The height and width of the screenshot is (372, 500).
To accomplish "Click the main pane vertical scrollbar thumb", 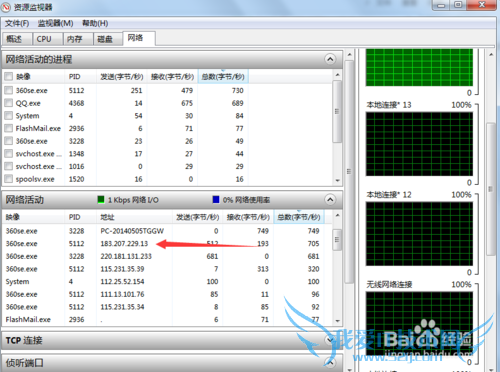I will (349, 172).
